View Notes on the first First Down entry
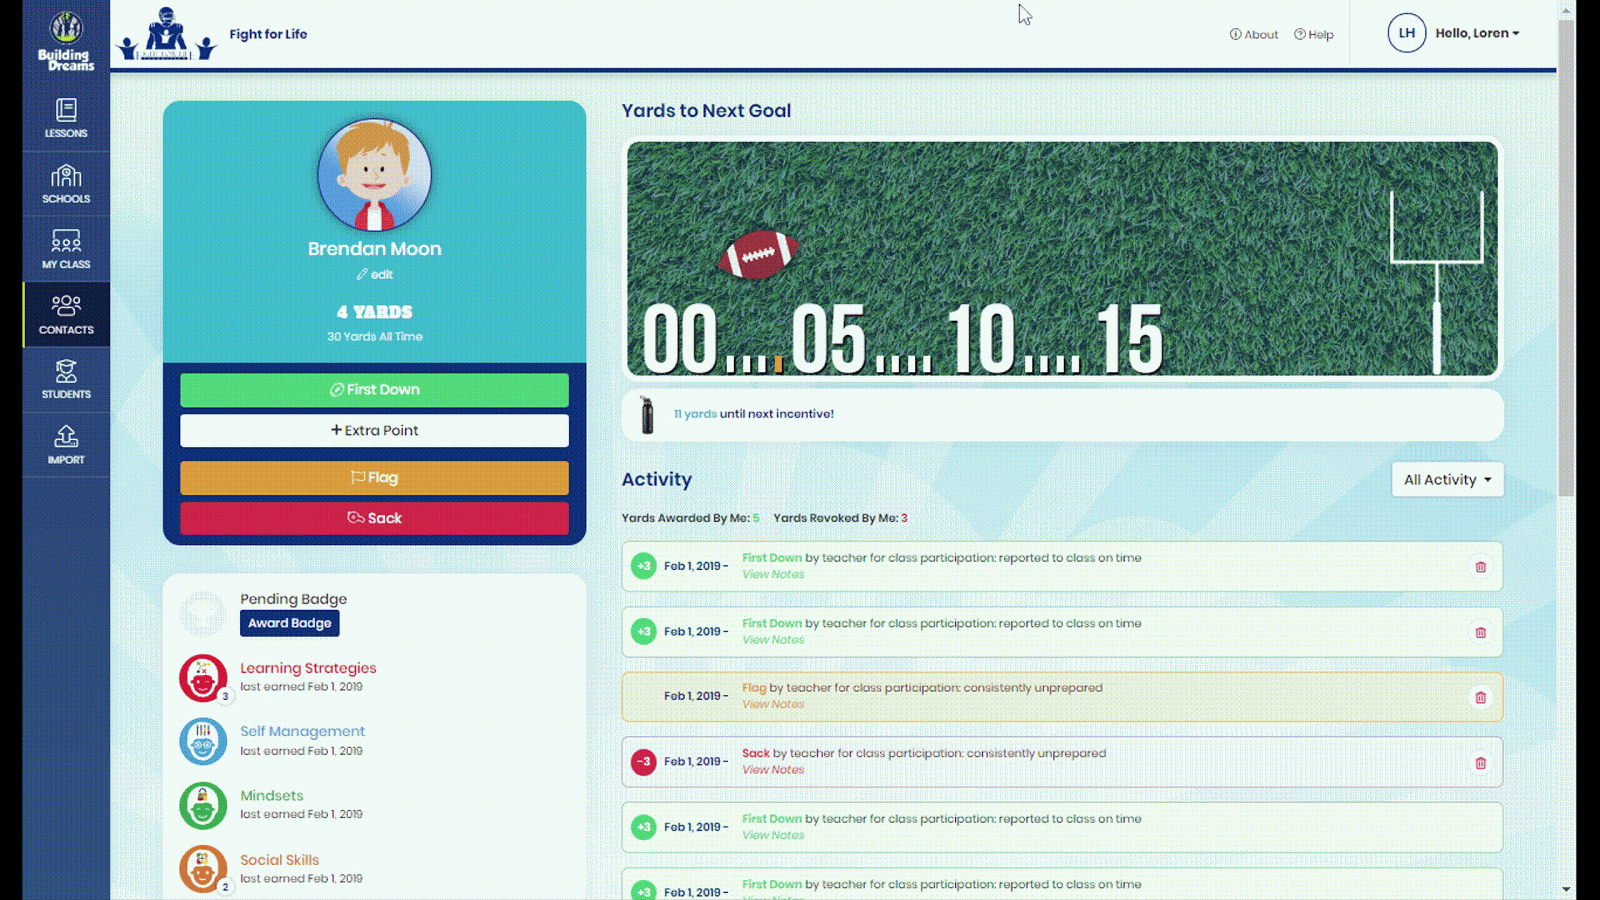 [x=773, y=575]
